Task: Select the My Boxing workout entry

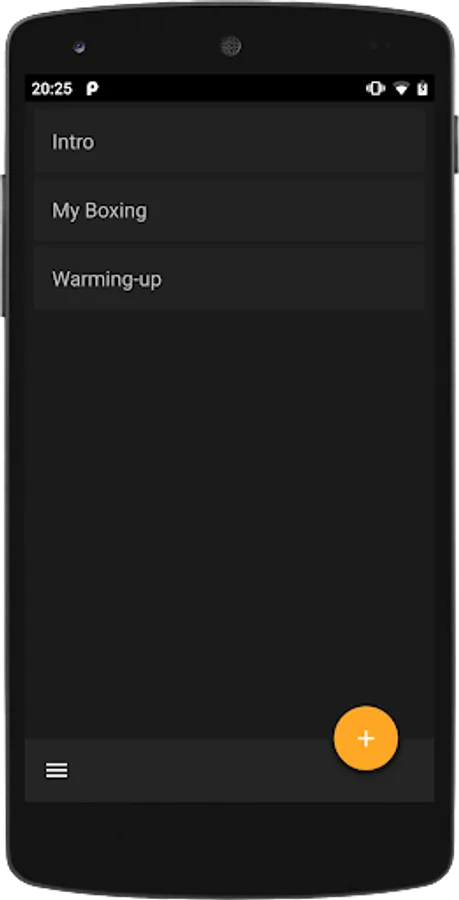Action: (x=230, y=210)
